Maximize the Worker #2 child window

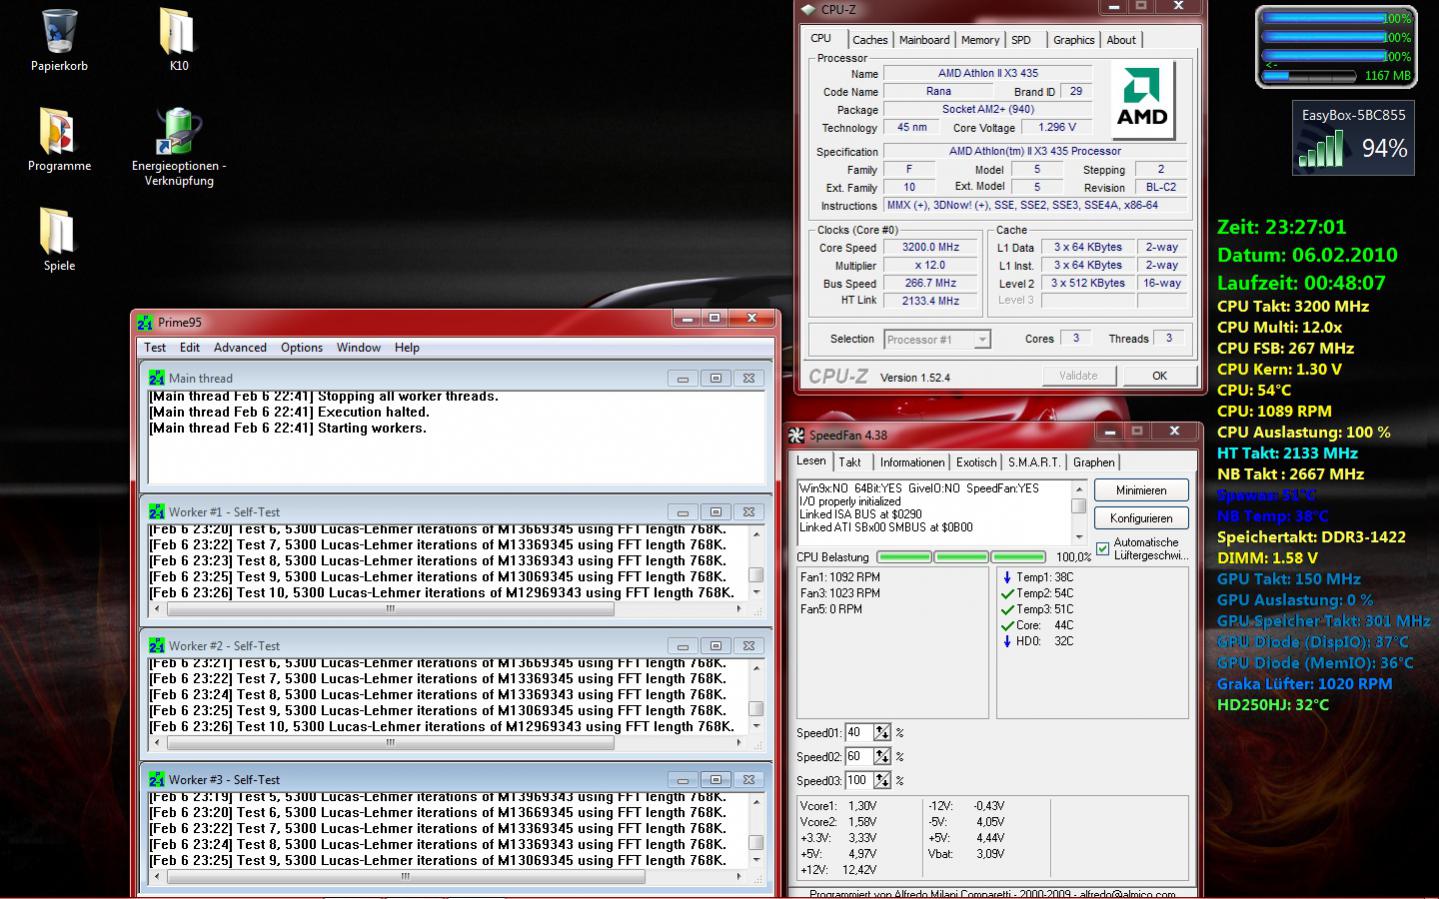pyautogui.click(x=716, y=646)
